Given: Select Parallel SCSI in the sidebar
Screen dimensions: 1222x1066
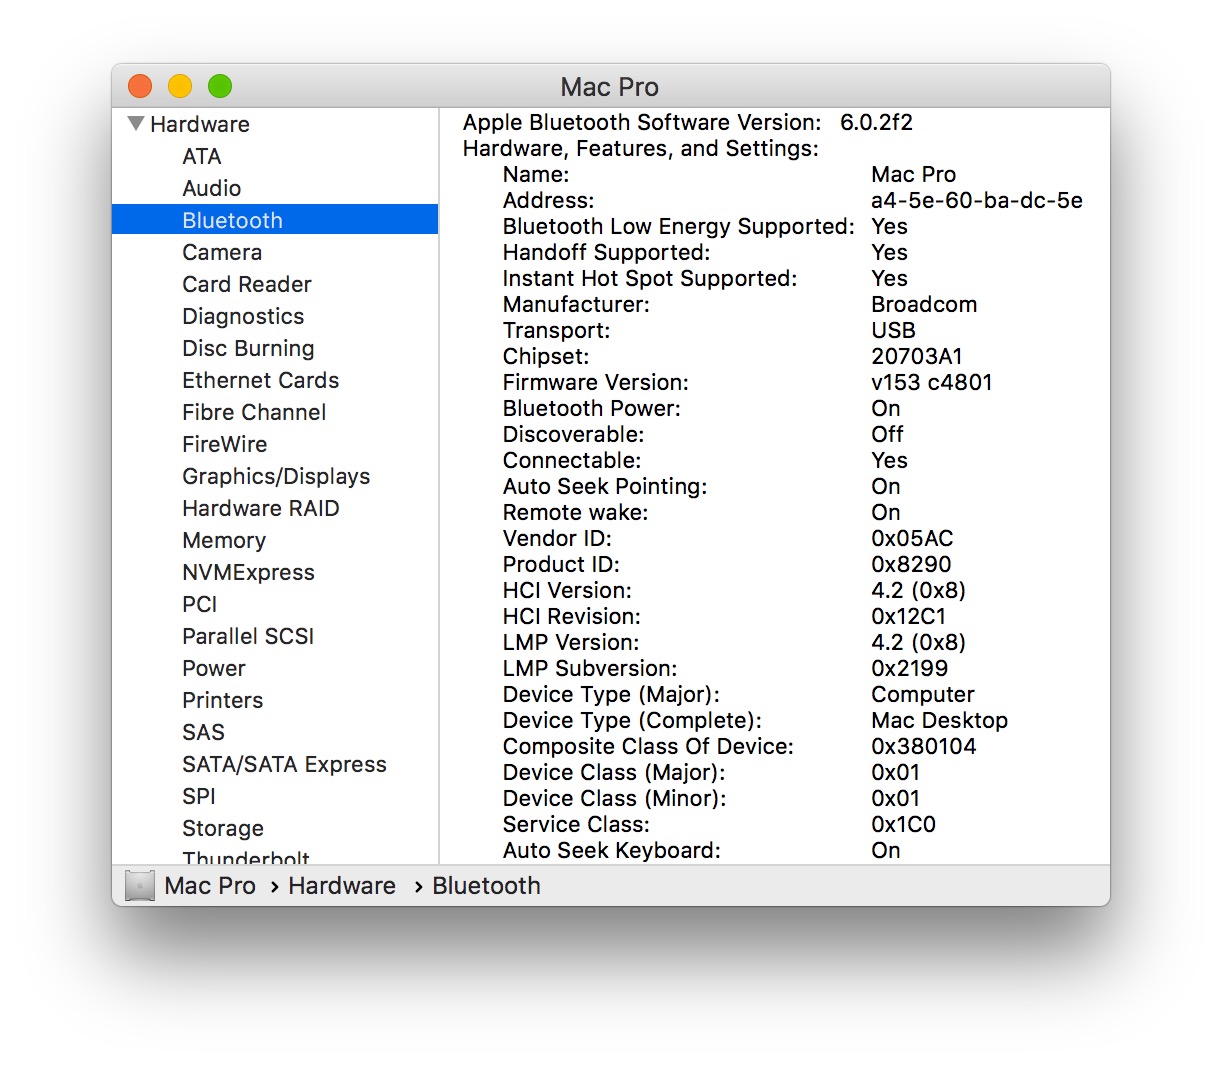Looking at the screenshot, I should pos(248,636).
